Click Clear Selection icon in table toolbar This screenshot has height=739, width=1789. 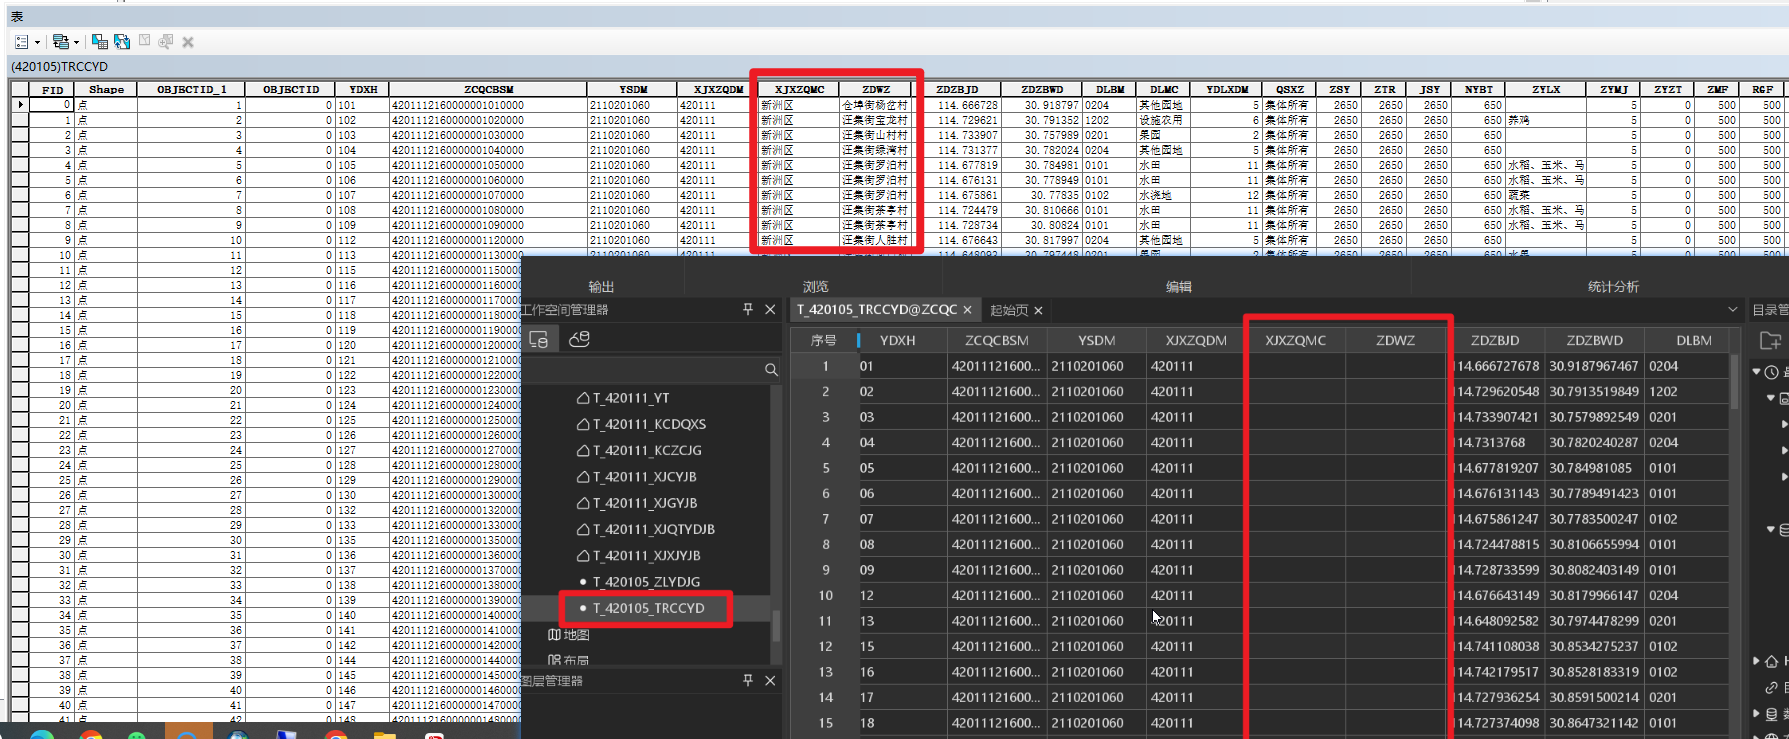coord(144,41)
